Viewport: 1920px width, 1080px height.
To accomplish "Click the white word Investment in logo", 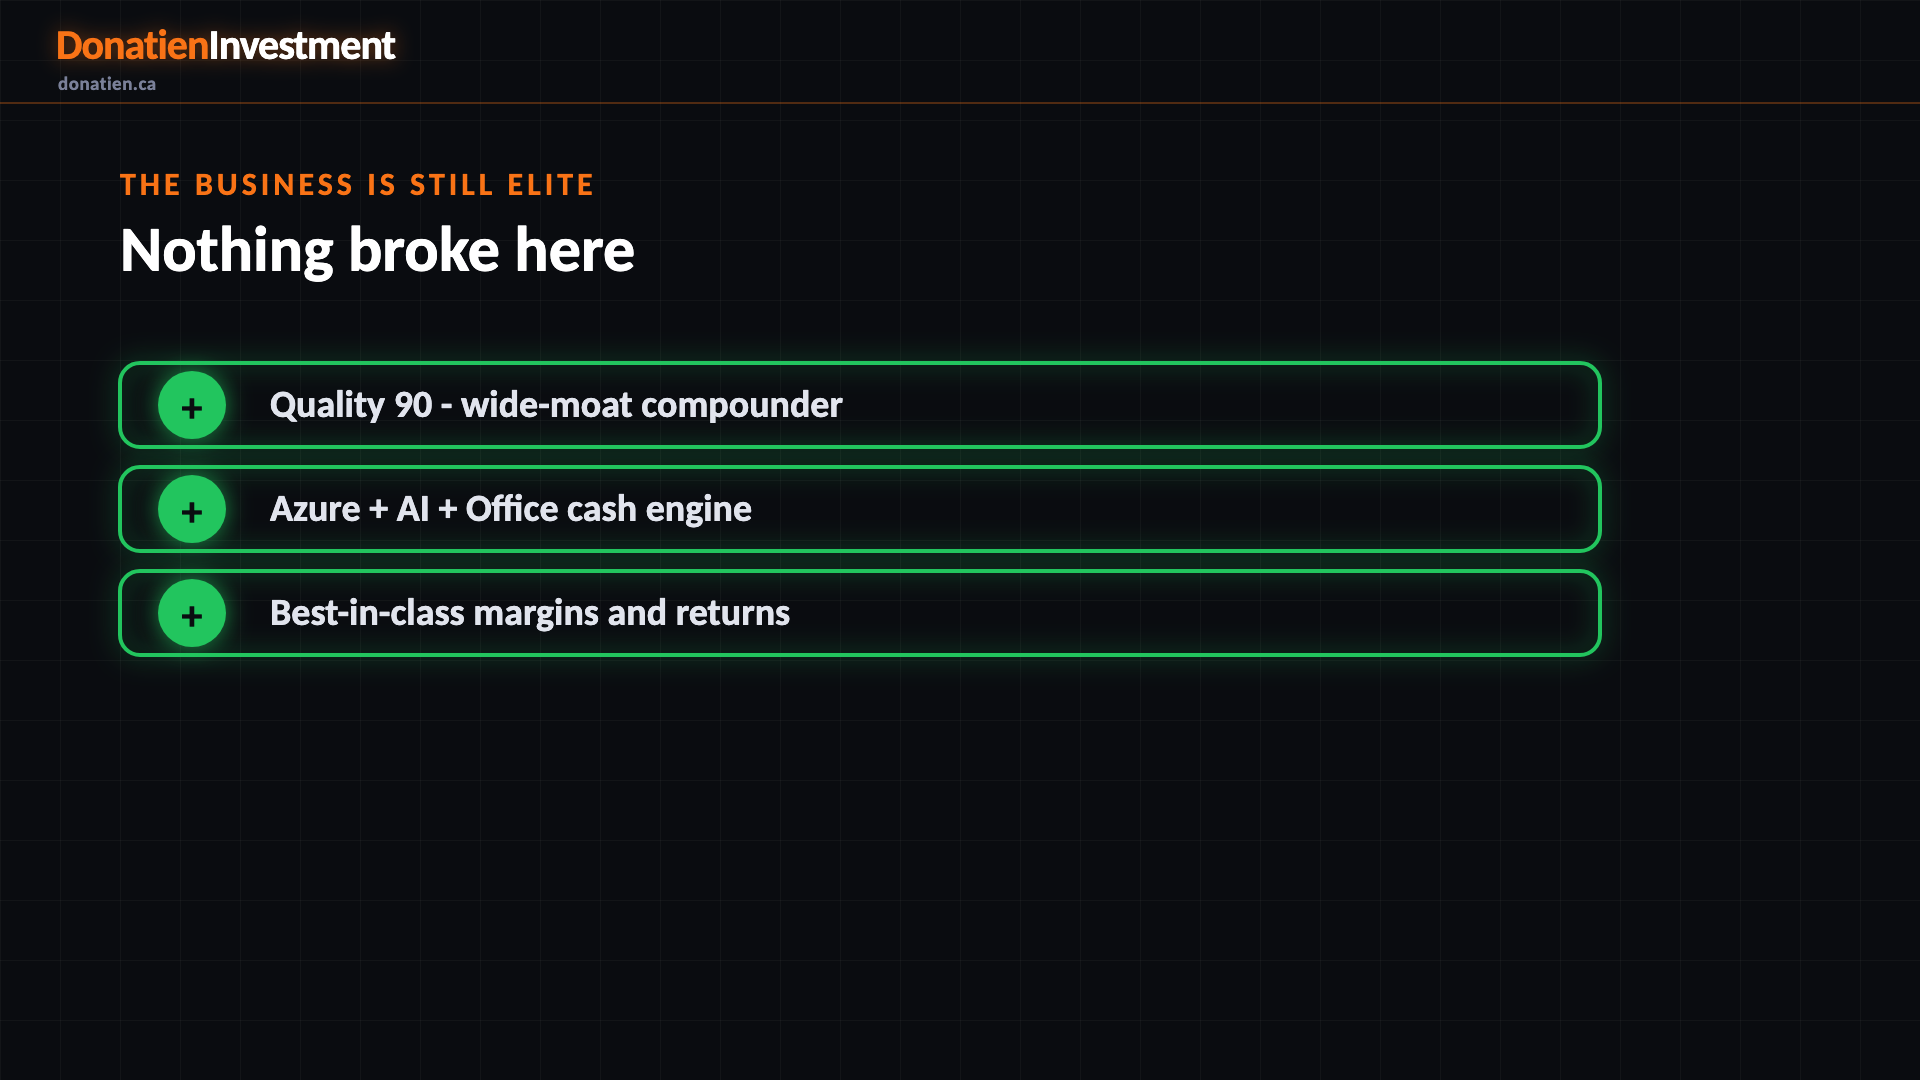I will (302, 46).
